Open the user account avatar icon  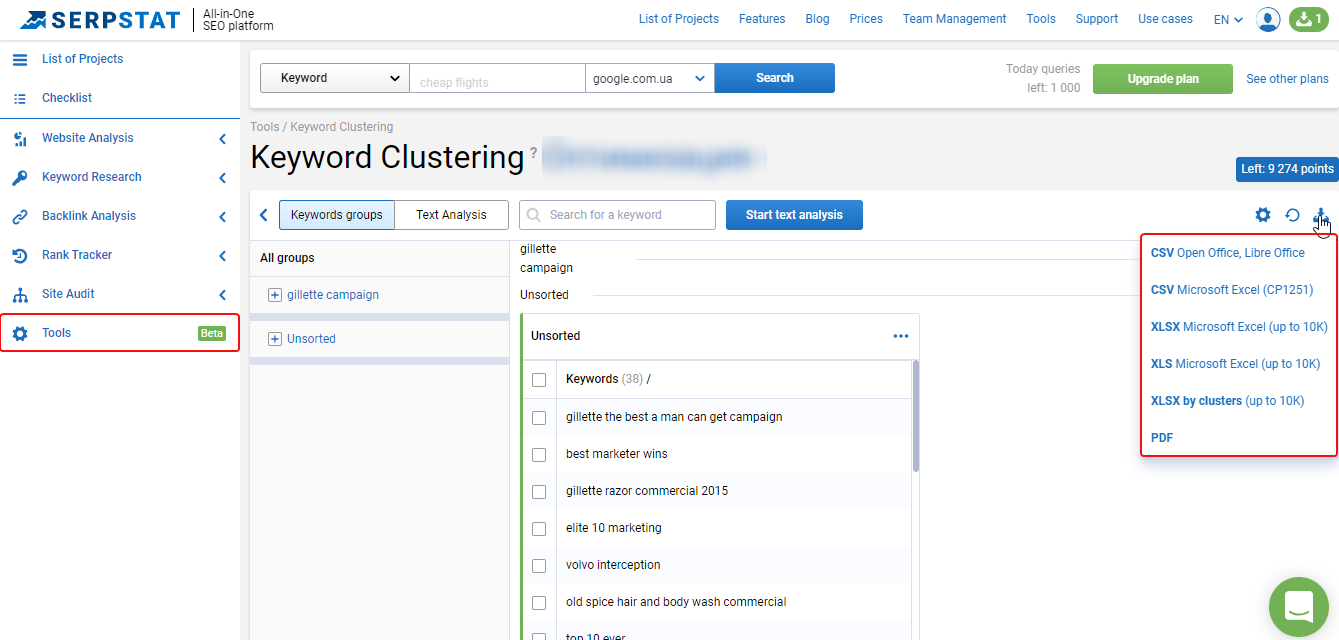[x=1268, y=19]
